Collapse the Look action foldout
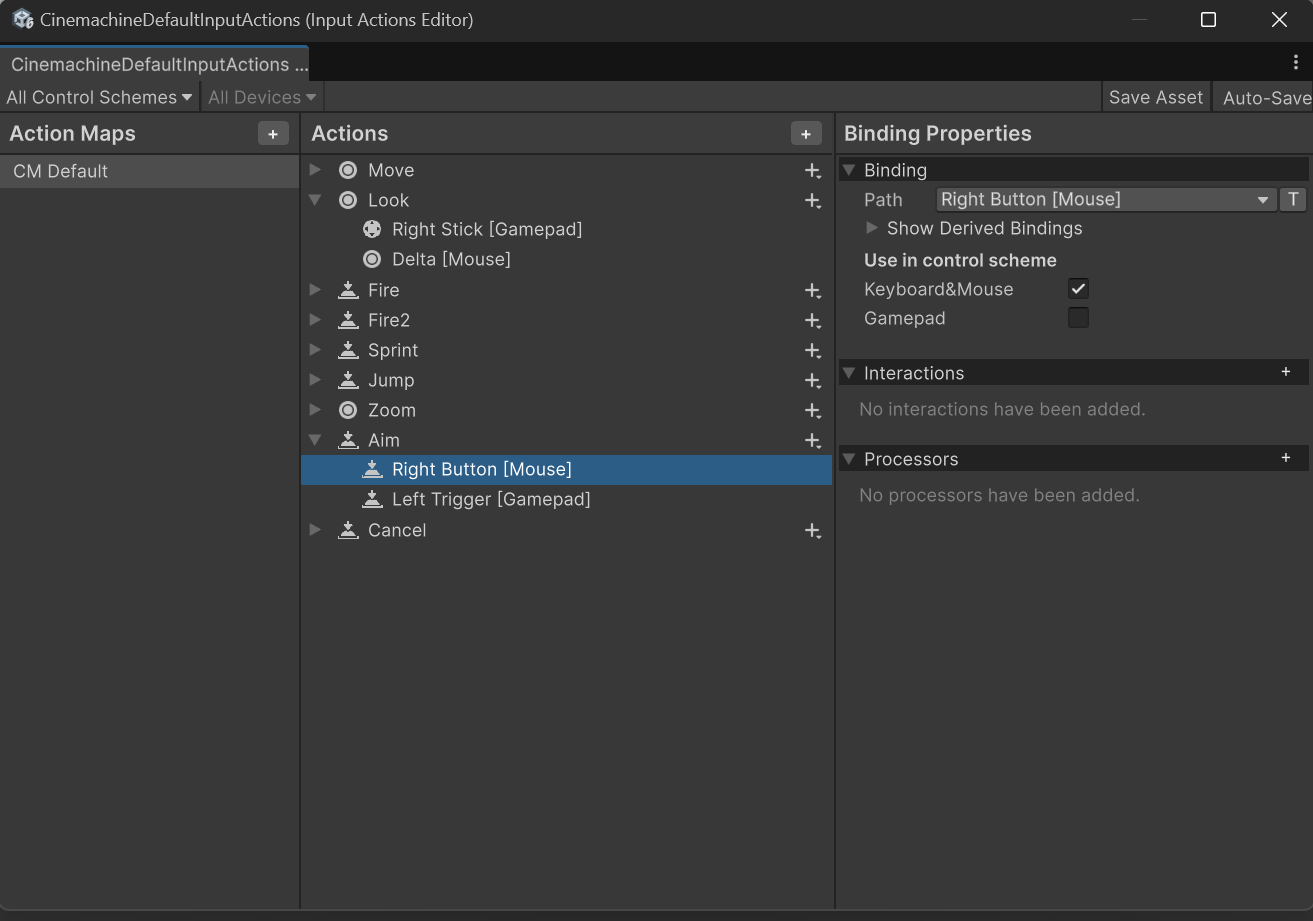 [x=316, y=200]
